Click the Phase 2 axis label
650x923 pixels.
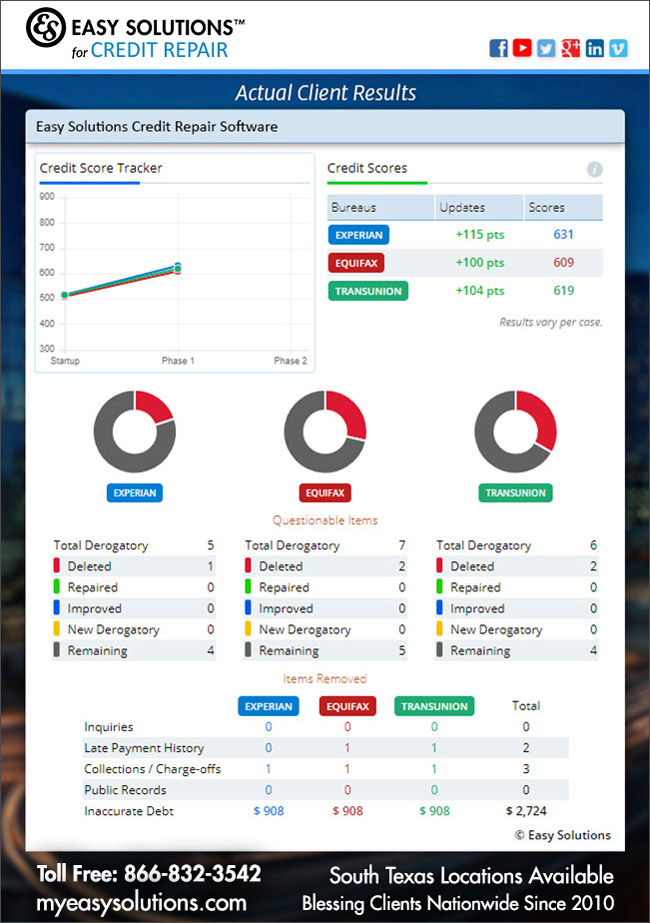click(x=290, y=361)
